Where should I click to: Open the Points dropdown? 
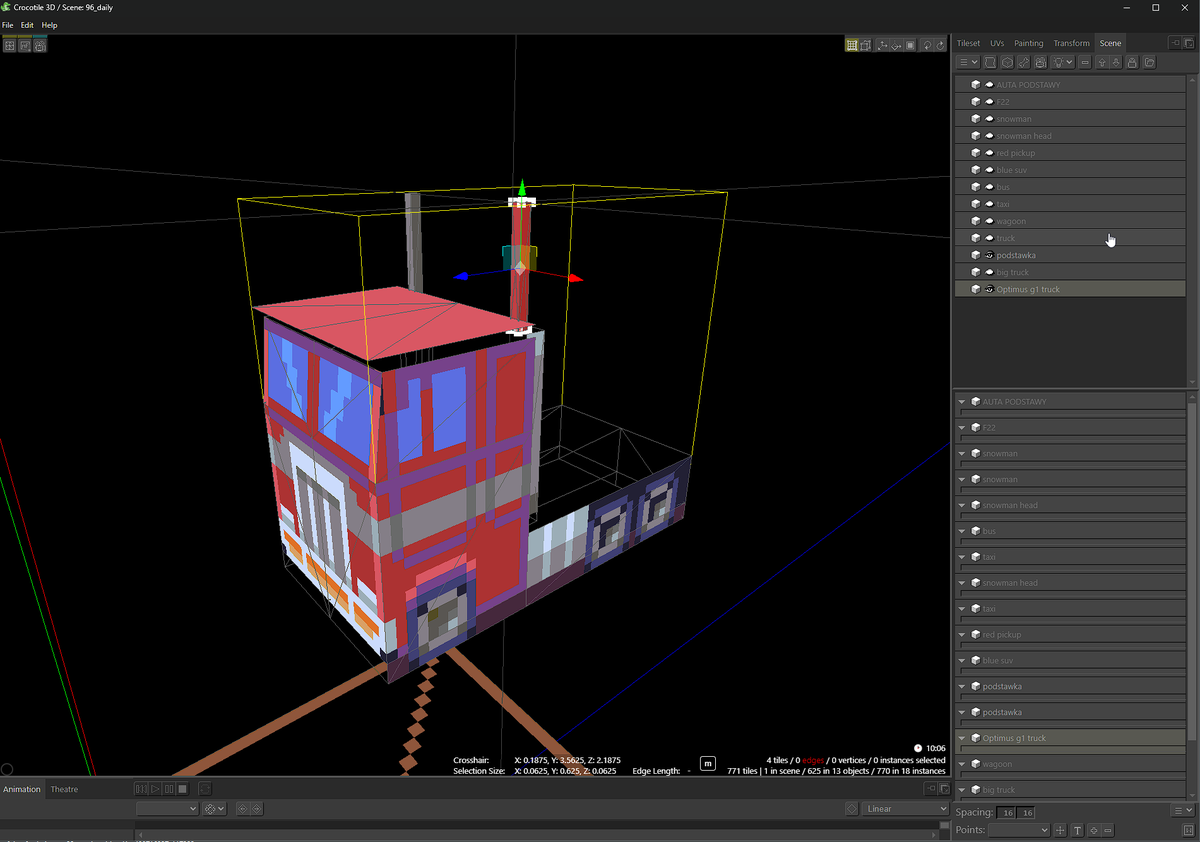point(1018,830)
